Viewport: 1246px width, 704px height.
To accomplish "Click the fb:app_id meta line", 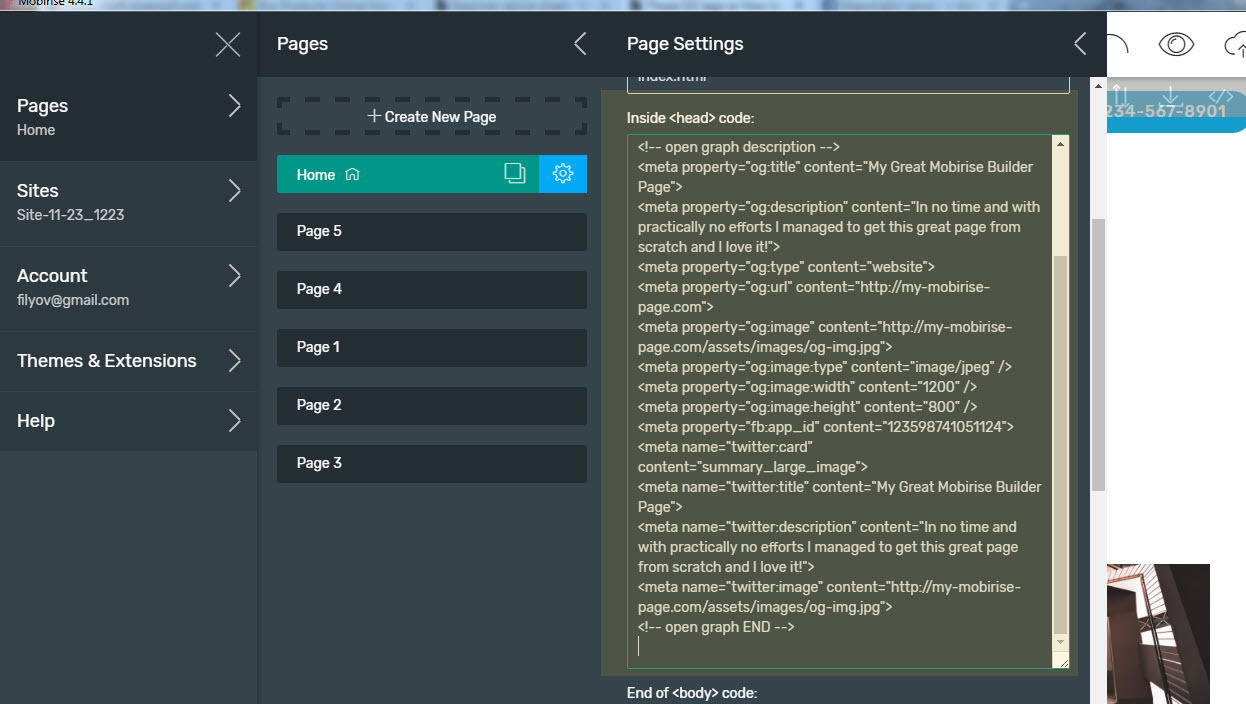I will (x=826, y=427).
